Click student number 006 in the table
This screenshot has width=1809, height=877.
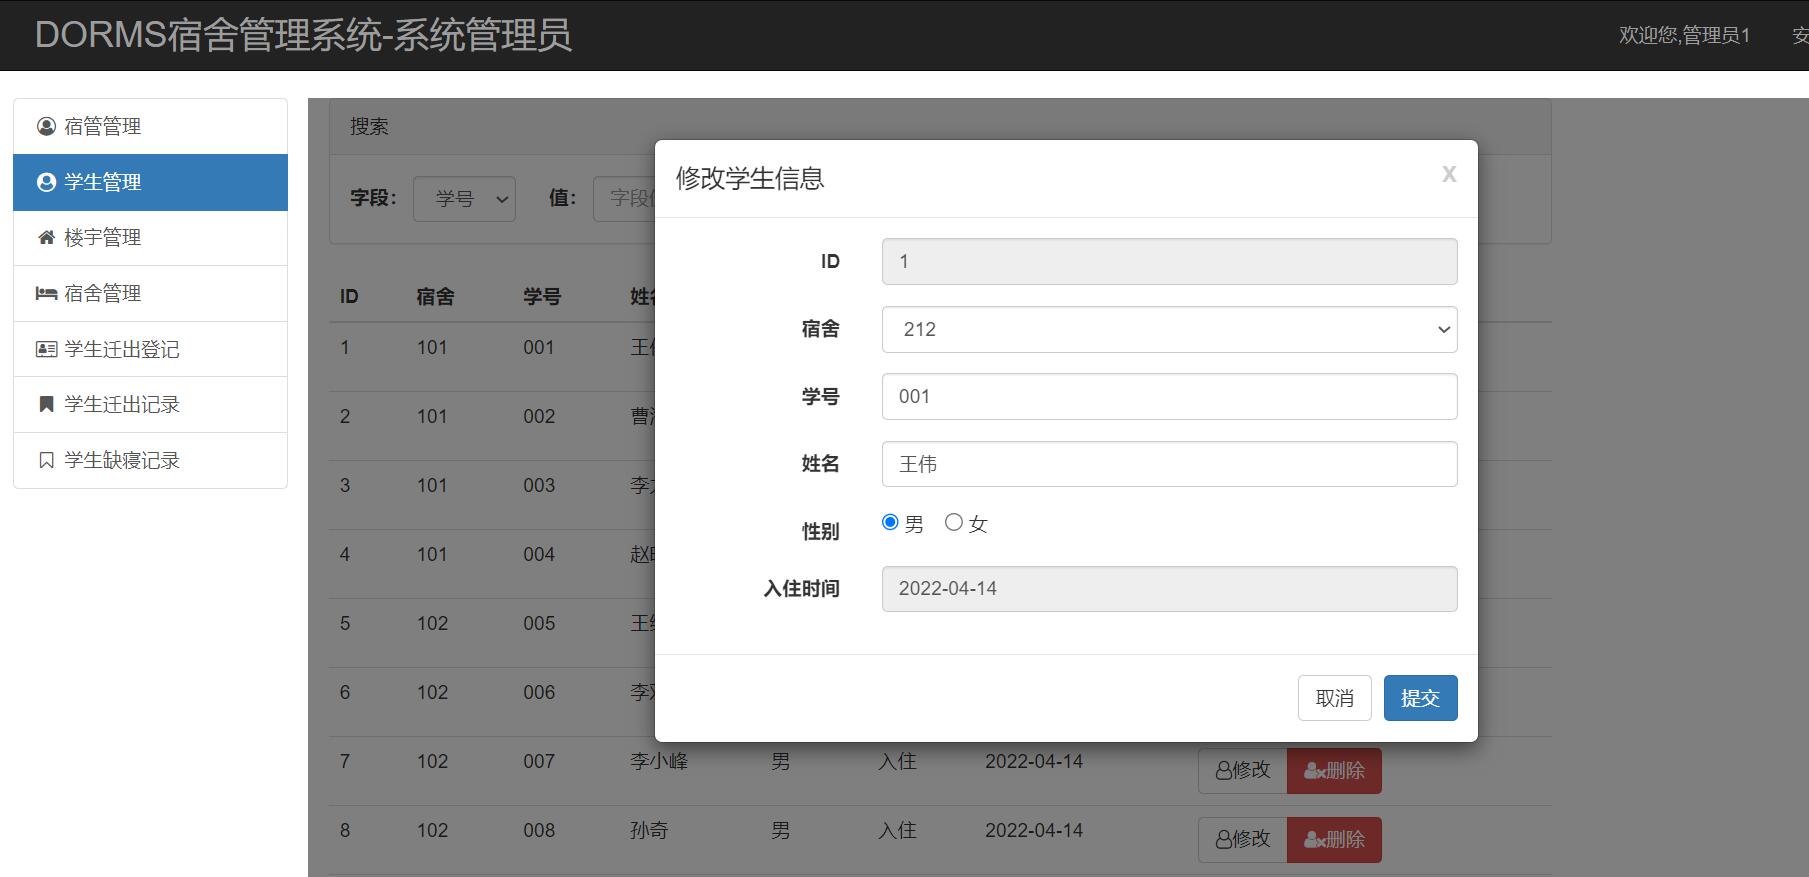click(x=539, y=692)
